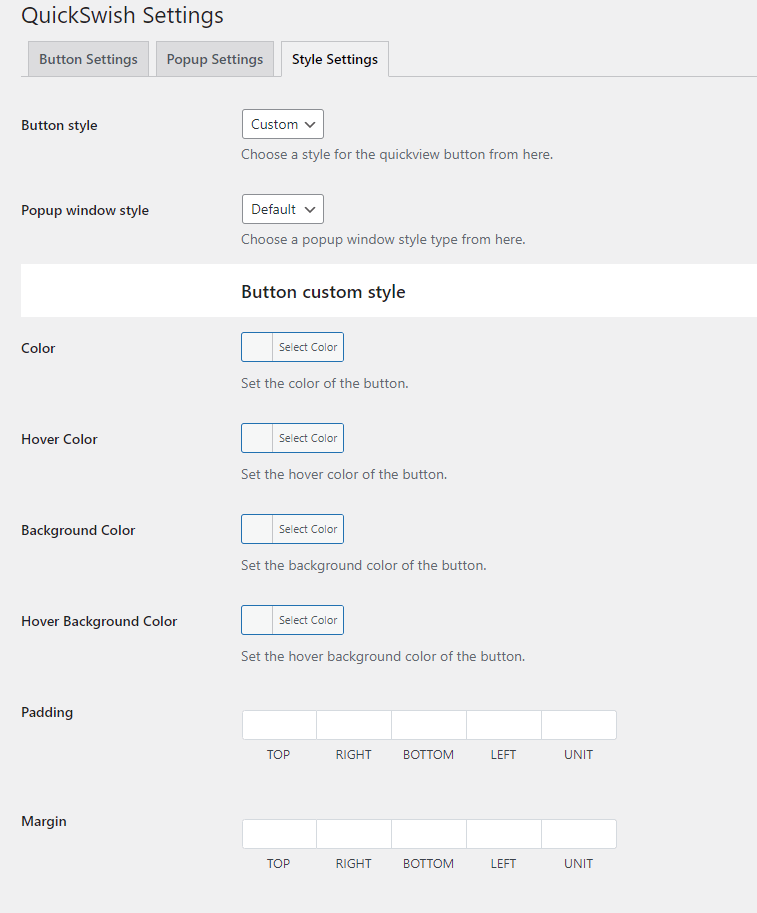Focus the Padding TOP input field
757x913 pixels.
[x=280, y=725]
